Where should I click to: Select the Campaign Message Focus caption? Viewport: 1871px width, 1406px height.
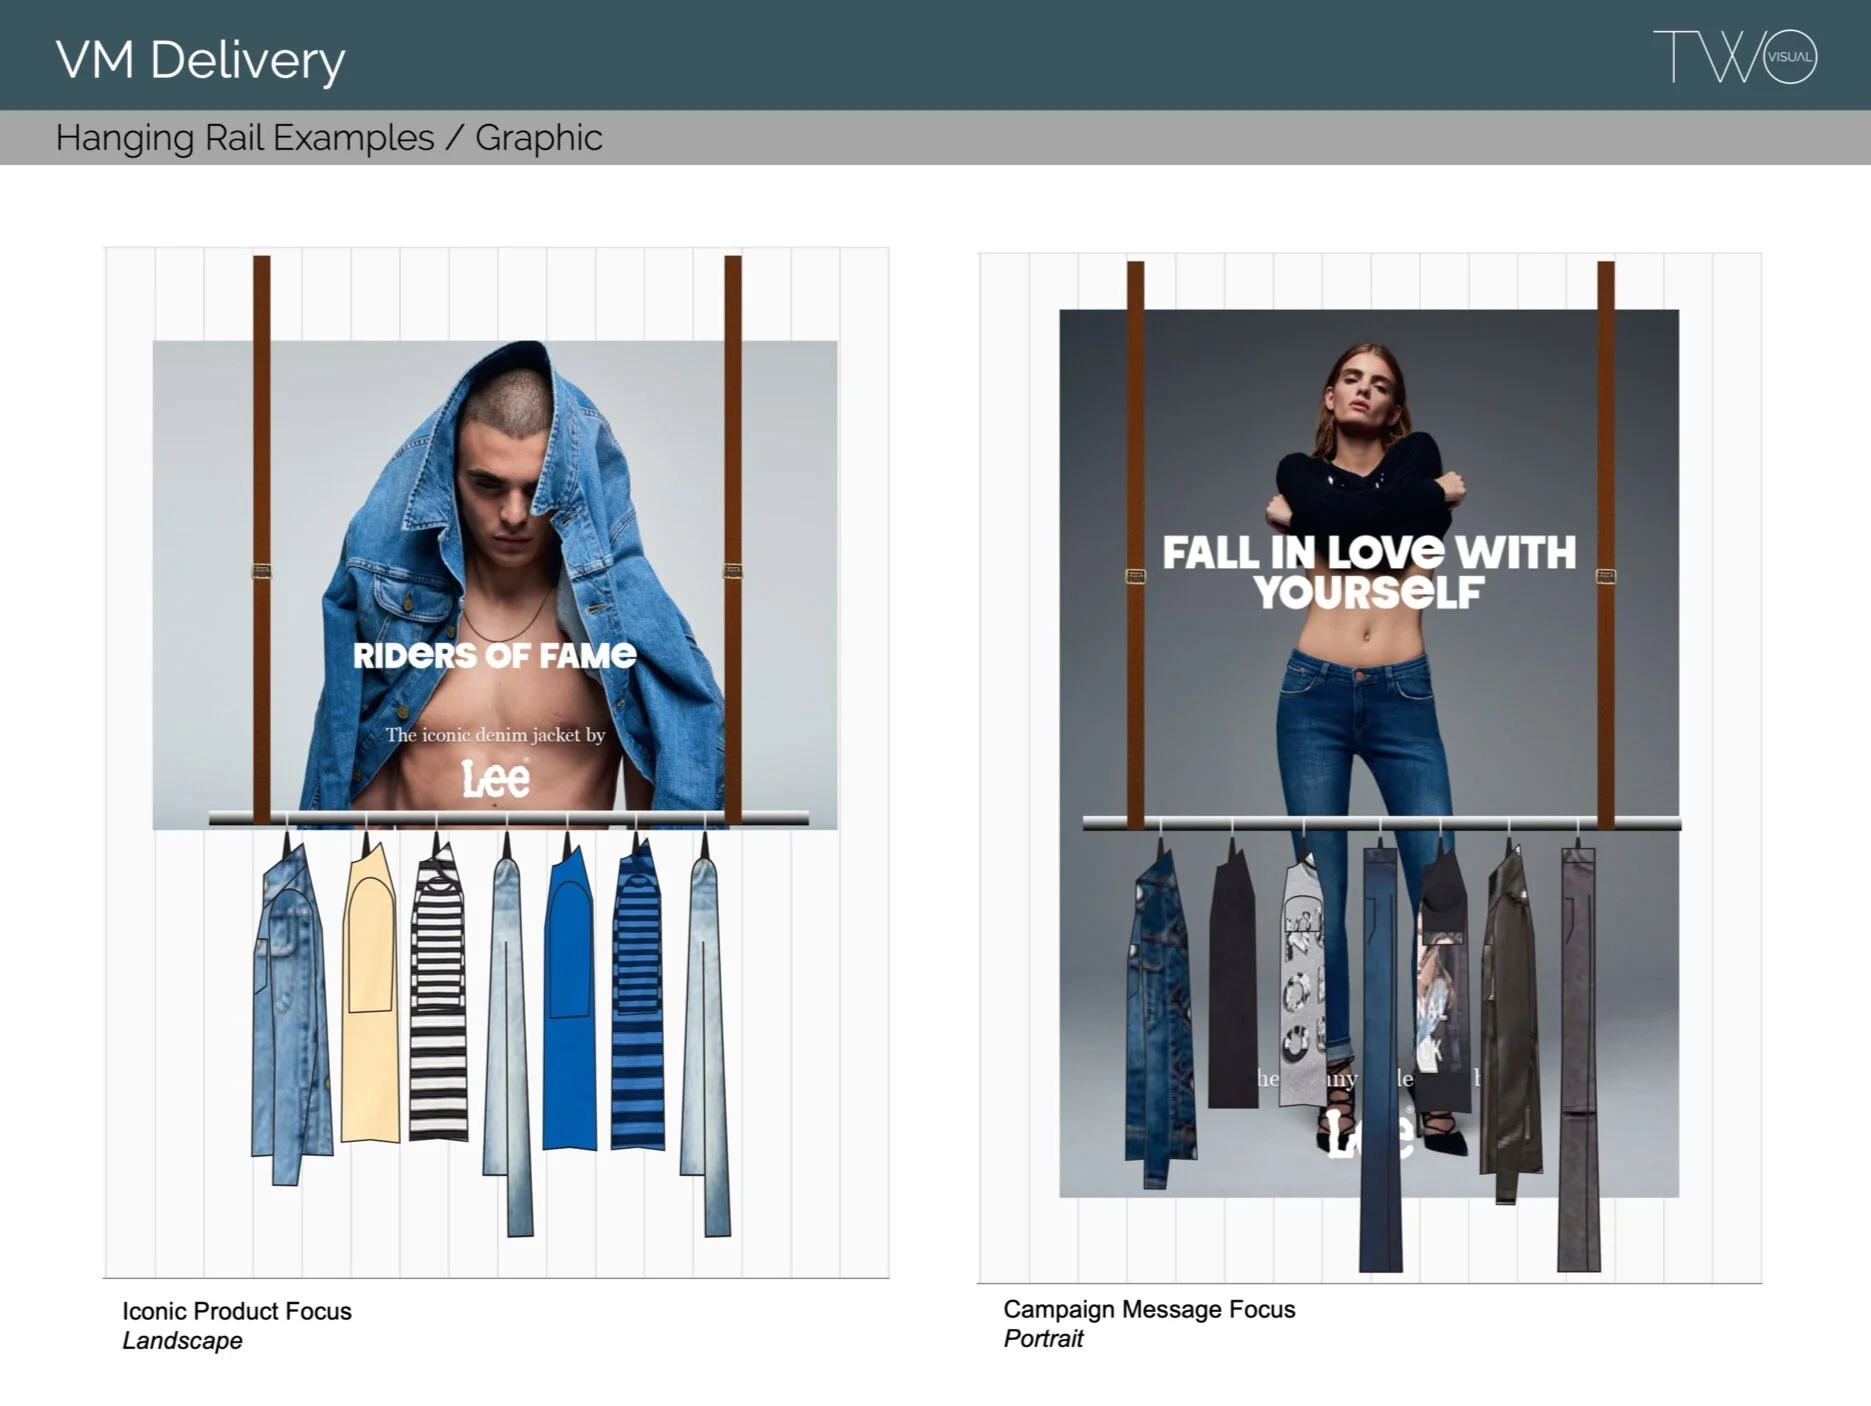[x=1149, y=1309]
